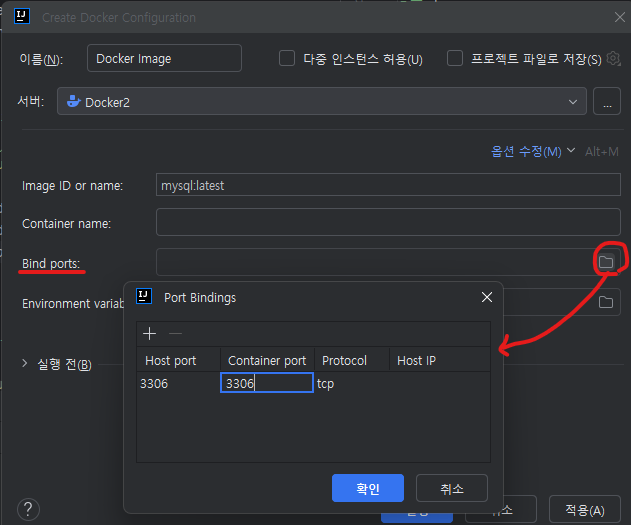This screenshot has height=525, width=631.
Task: Click IntelliJ logo in Create Docker Configuration title
Action: pos(22,16)
